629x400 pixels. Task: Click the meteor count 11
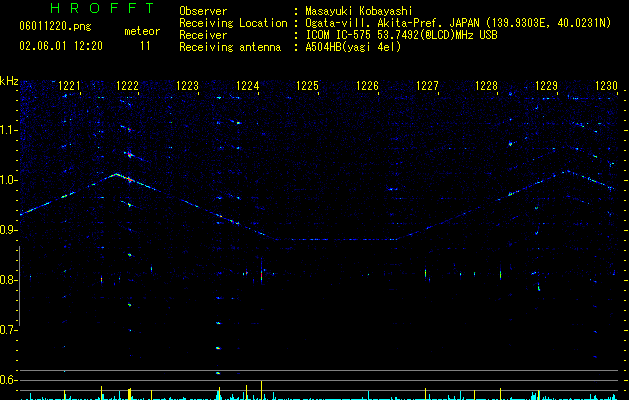(145, 46)
